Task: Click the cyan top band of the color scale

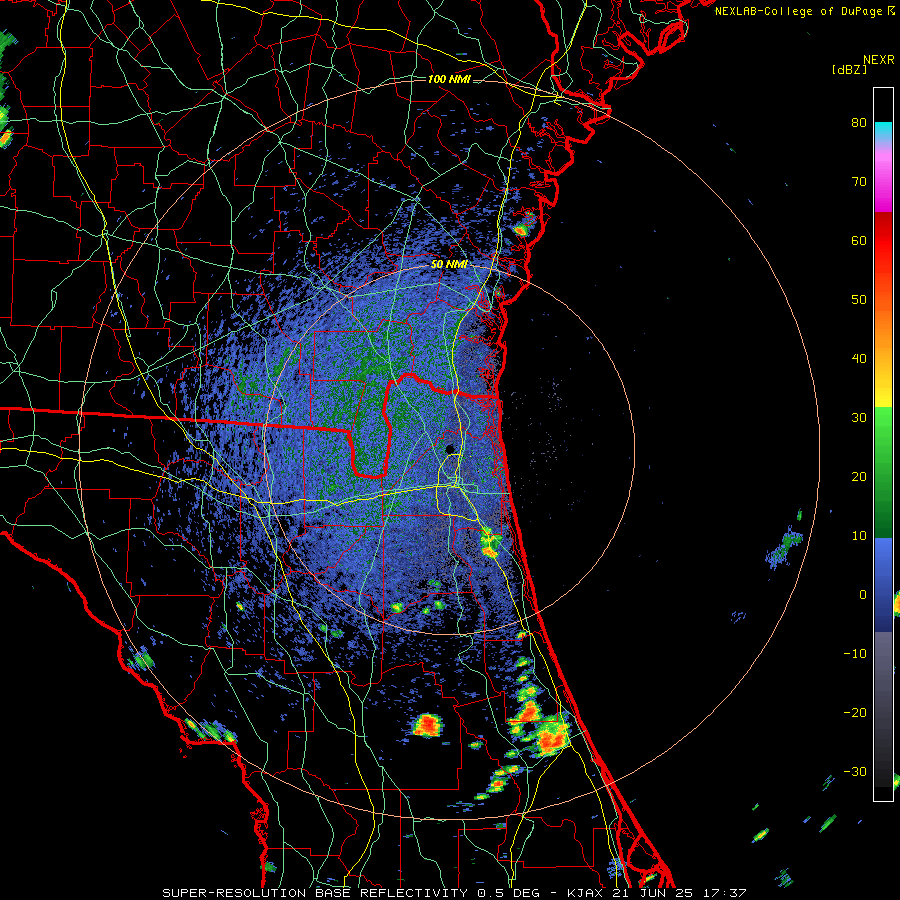Action: click(883, 133)
